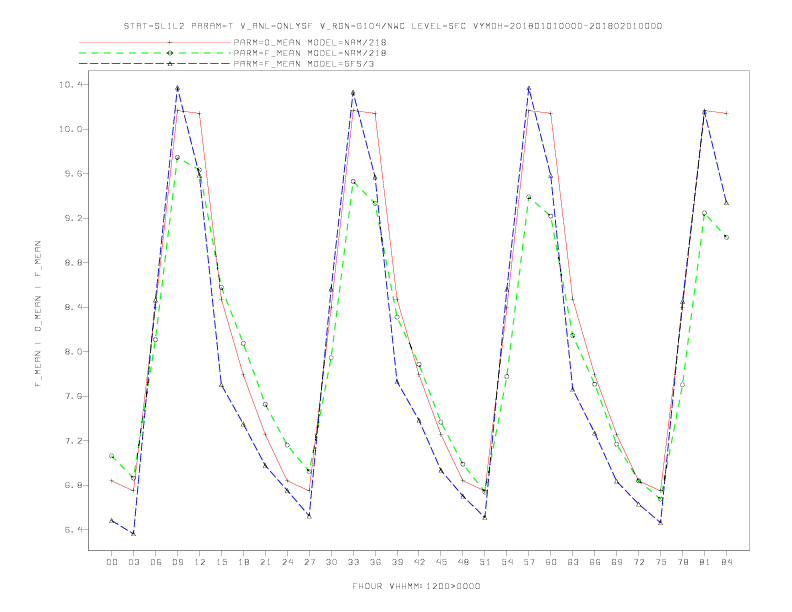Click y-axis tick value 6.4

click(x=73, y=530)
